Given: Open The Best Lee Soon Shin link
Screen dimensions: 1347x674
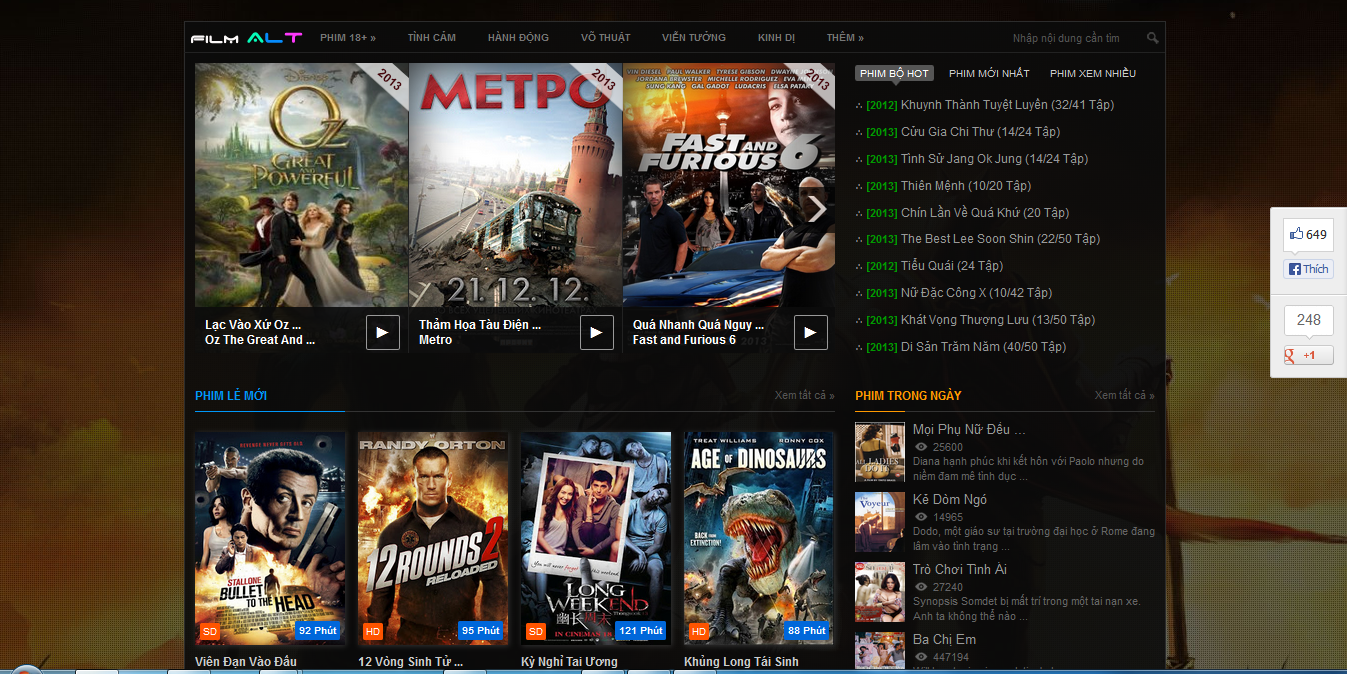Looking at the screenshot, I should coord(1000,238).
